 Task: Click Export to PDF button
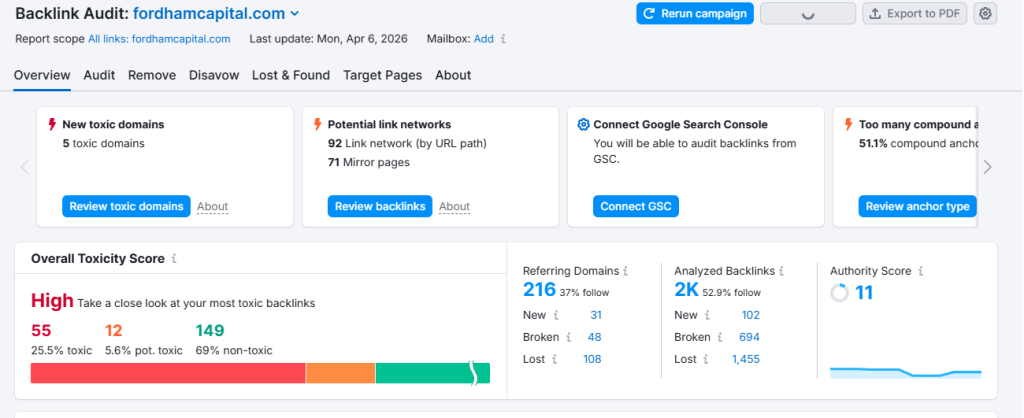915,14
